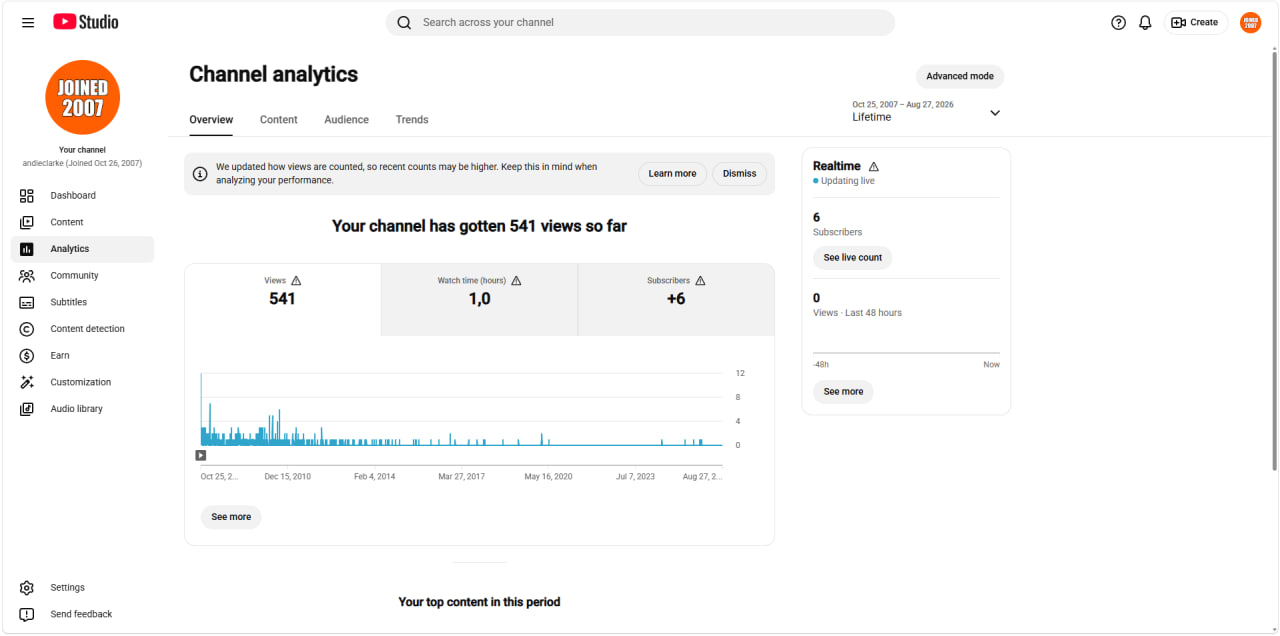This screenshot has width=1280, height=636.
Task: Open the hamburger navigation menu
Action: [28, 22]
